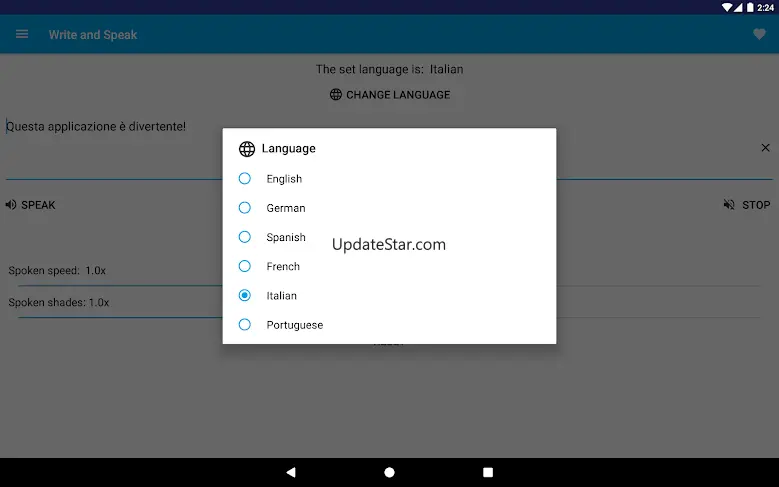This screenshot has width=779, height=487.
Task: Open the hamburger navigation menu
Action: [x=22, y=34]
